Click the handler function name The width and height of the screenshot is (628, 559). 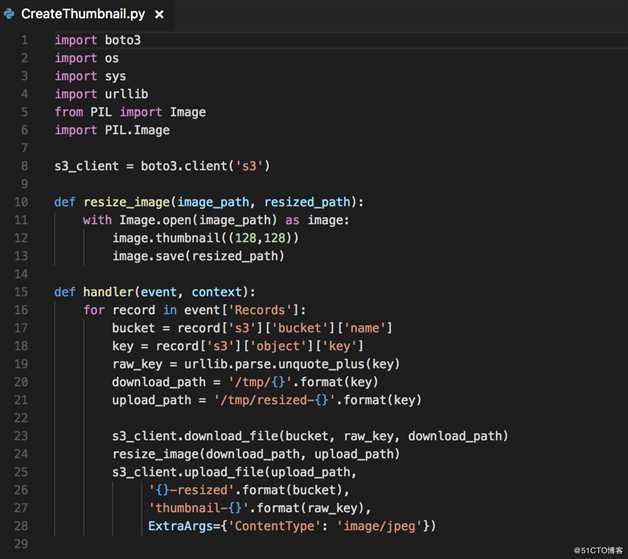click(108, 292)
